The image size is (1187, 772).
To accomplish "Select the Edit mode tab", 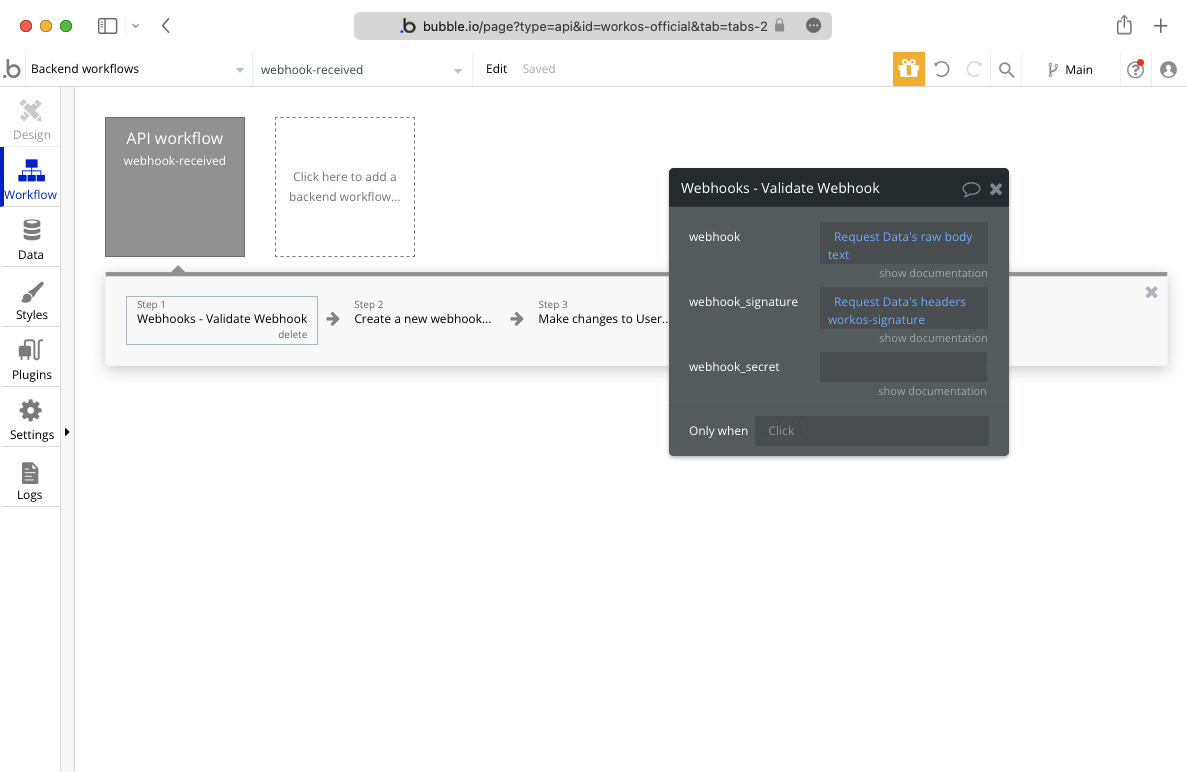I will pyautogui.click(x=496, y=69).
